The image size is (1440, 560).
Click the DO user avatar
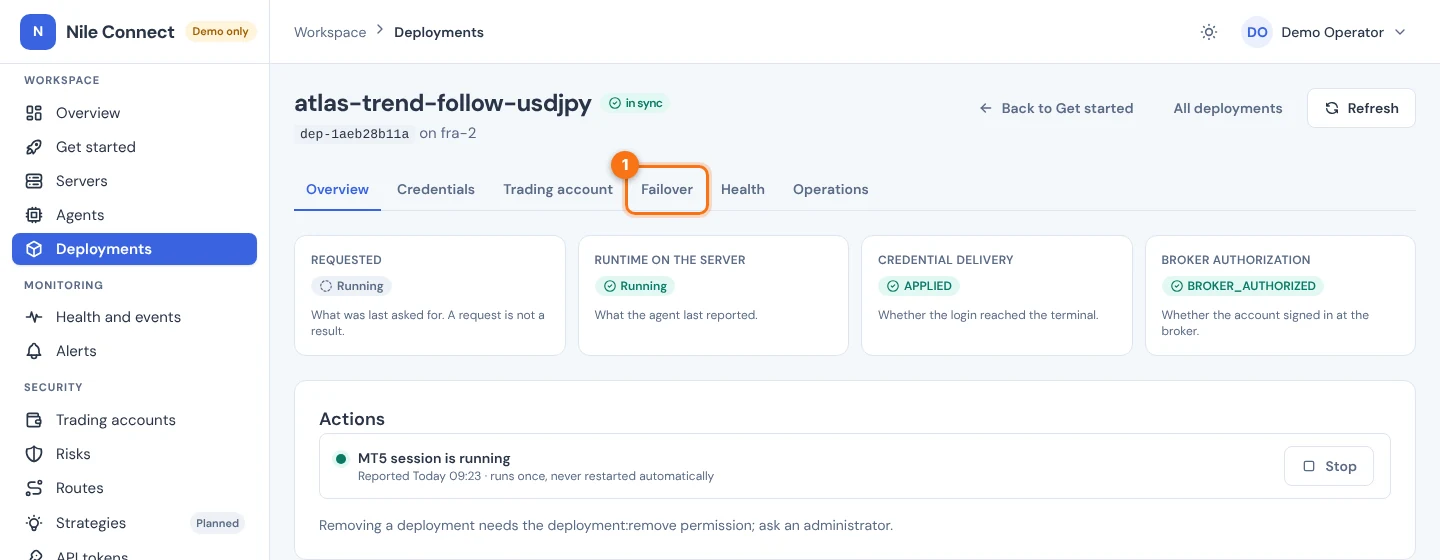click(x=1257, y=32)
